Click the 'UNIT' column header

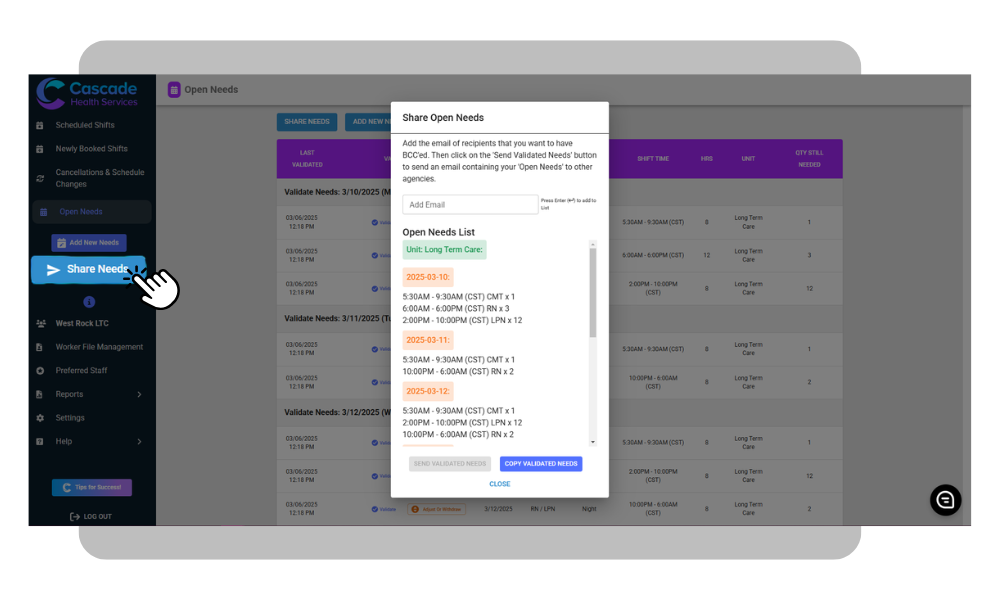click(x=748, y=159)
